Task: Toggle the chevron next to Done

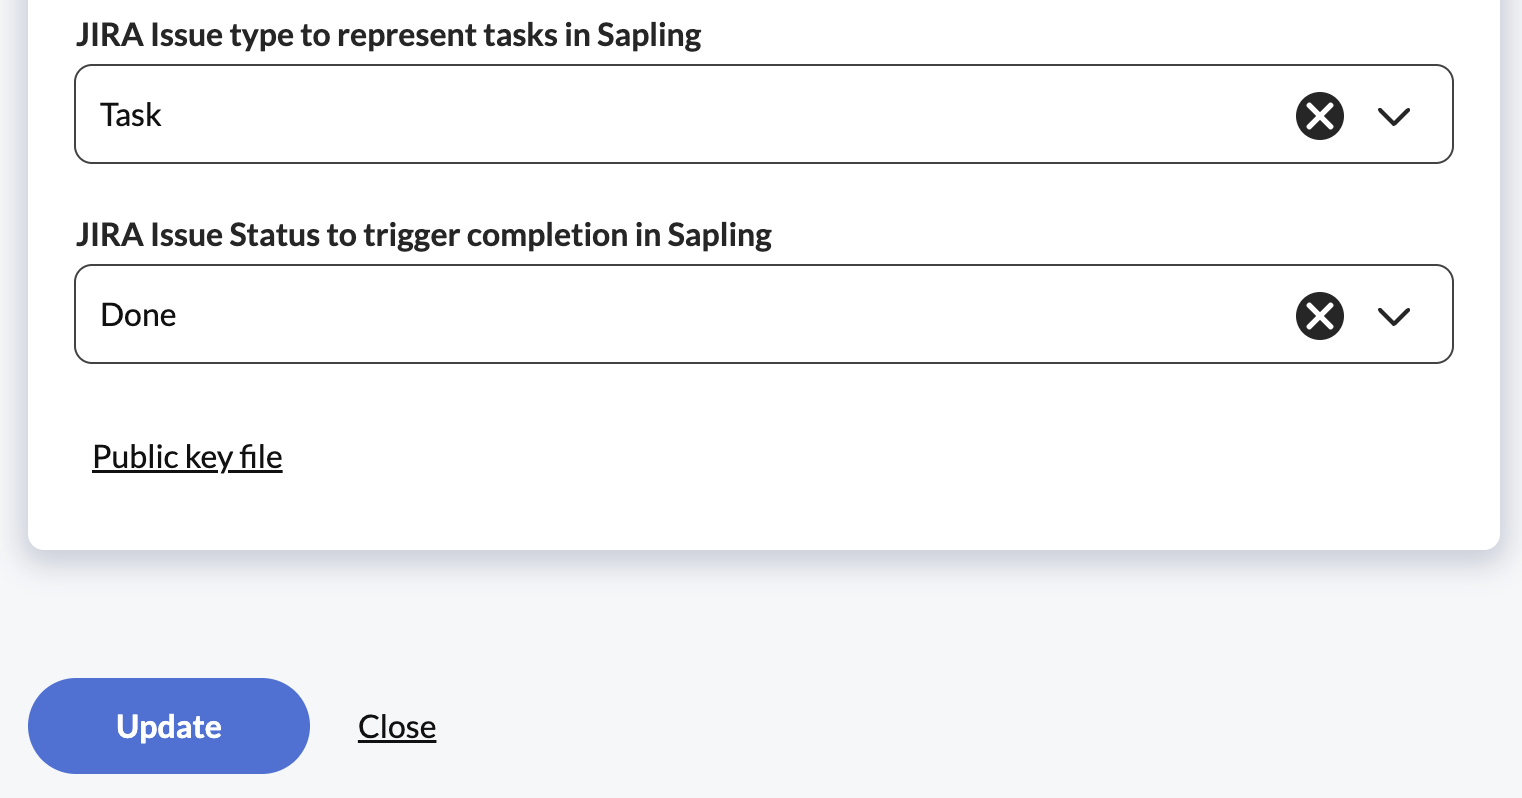Action: (x=1393, y=316)
